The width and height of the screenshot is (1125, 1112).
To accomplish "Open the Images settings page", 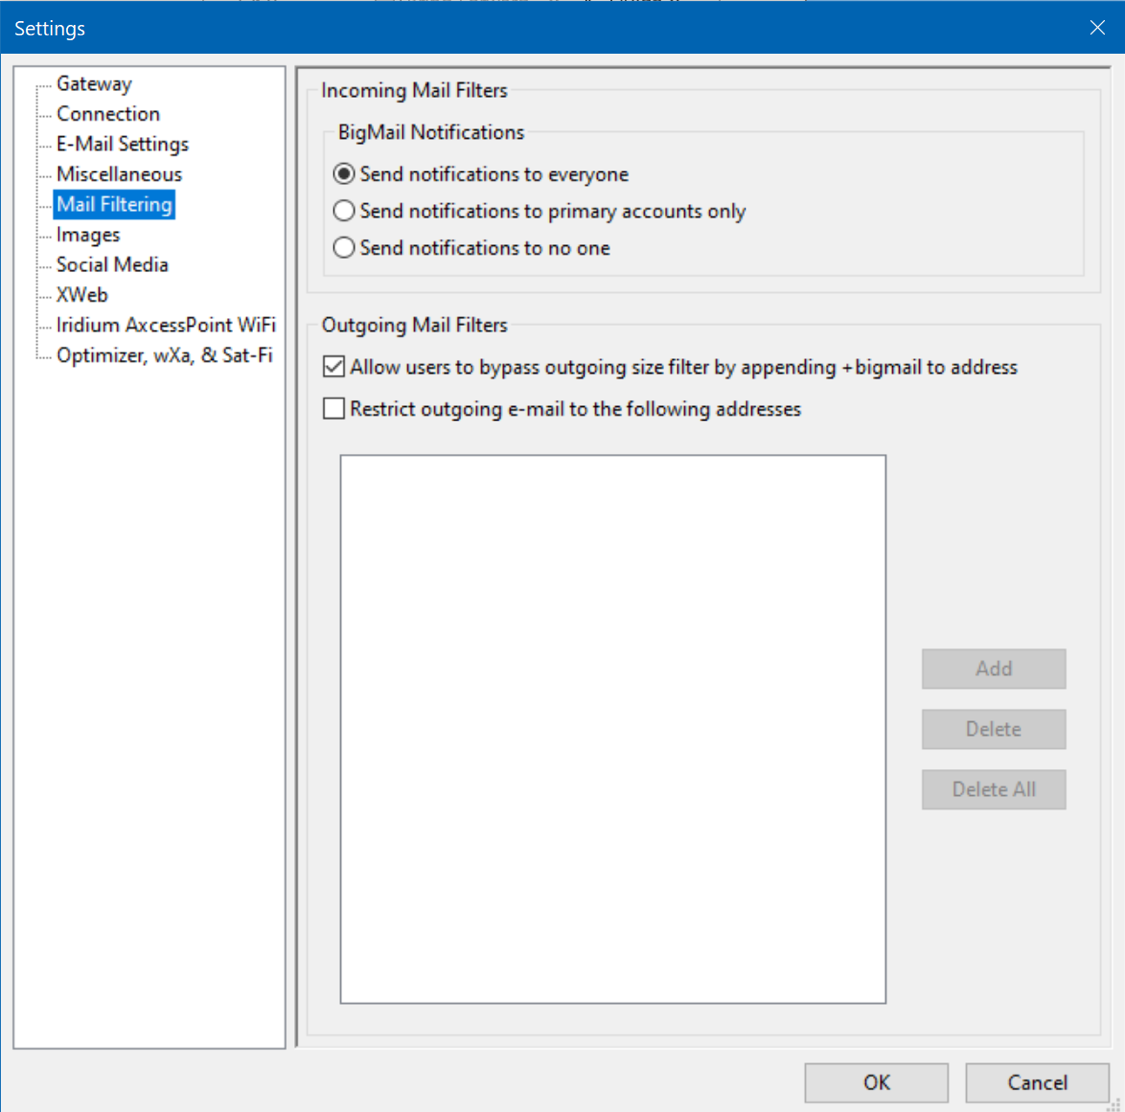I will [x=88, y=235].
